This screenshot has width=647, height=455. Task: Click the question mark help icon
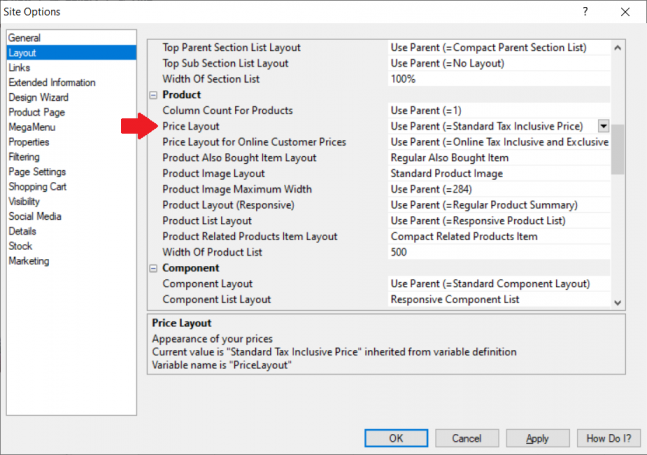583,12
